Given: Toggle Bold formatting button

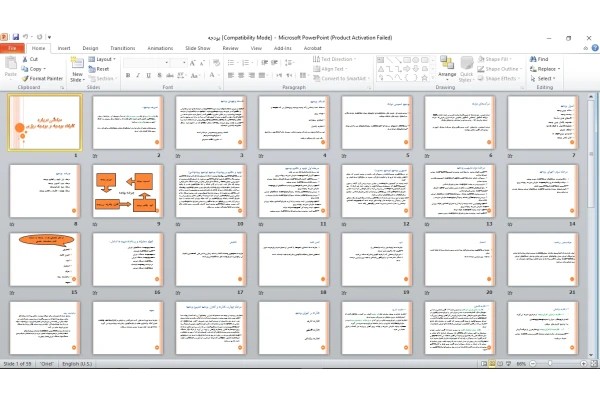Looking at the screenshot, I should tap(128, 75).
